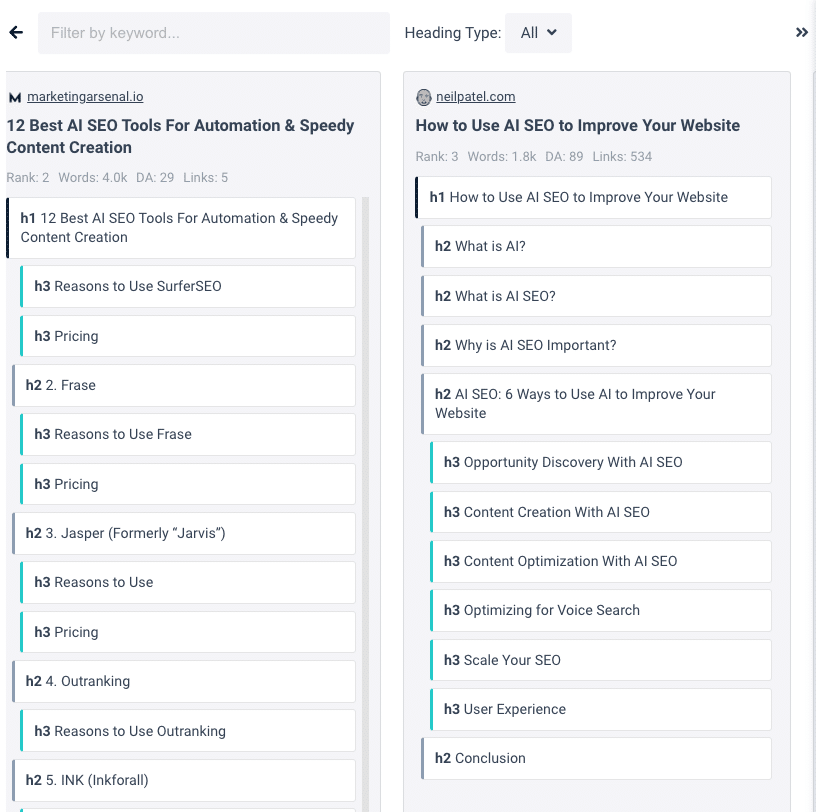The width and height of the screenshot is (816, 812).
Task: Select the h2 2. Frase heading
Action: tap(184, 385)
